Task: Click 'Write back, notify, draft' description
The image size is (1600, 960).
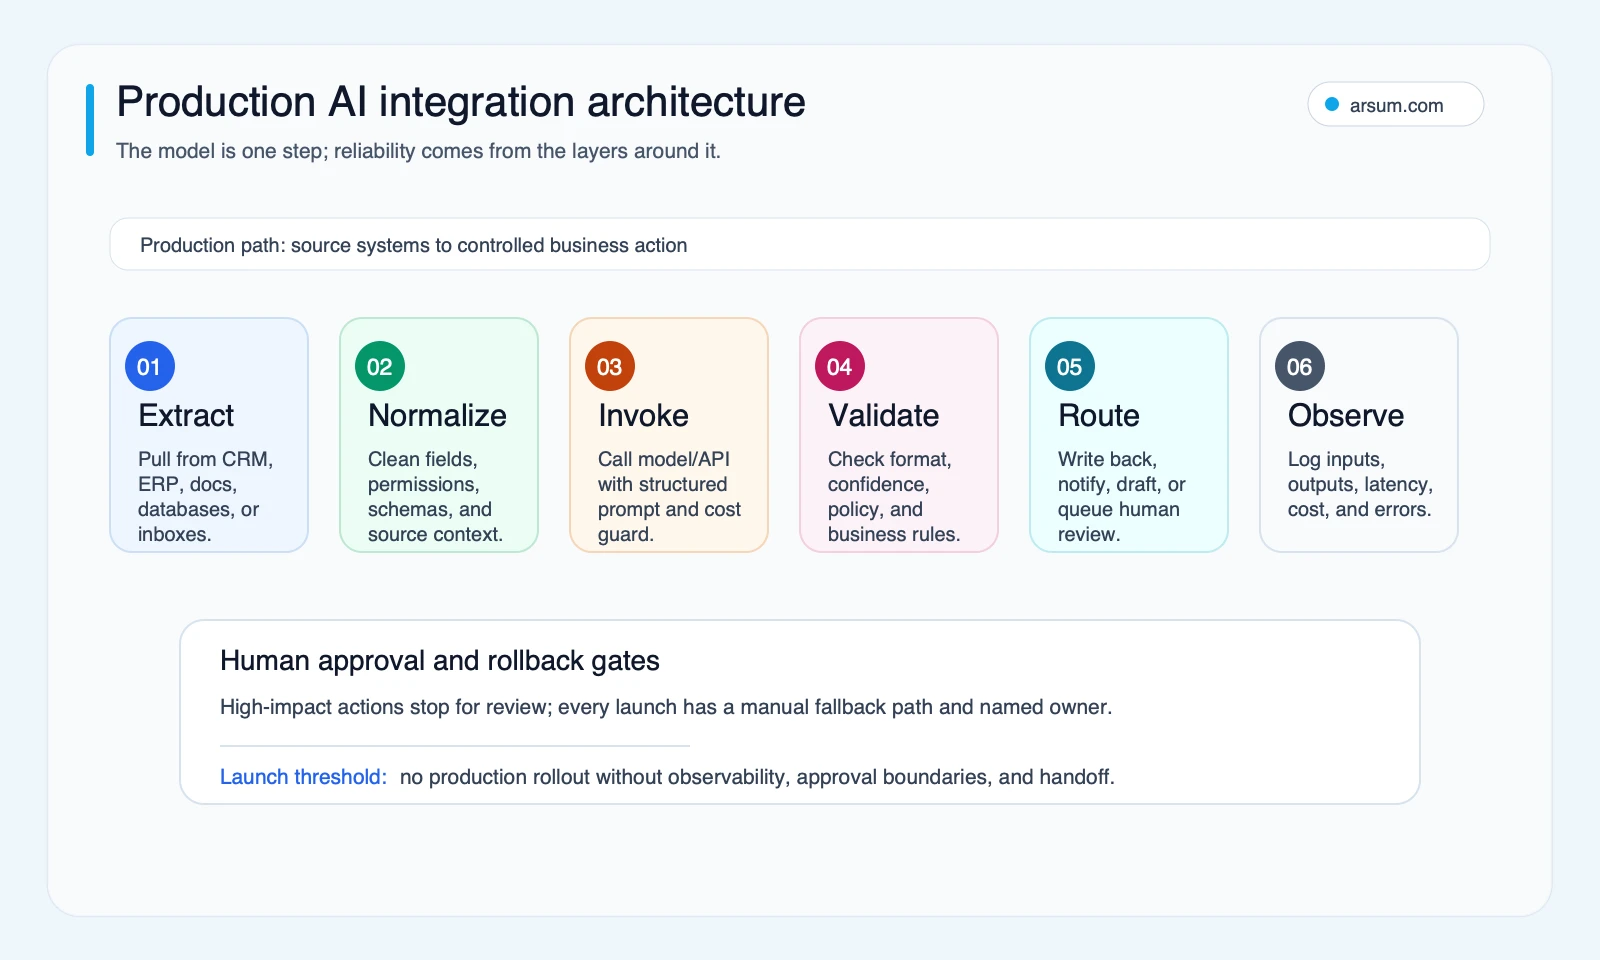Action: [x=1122, y=497]
